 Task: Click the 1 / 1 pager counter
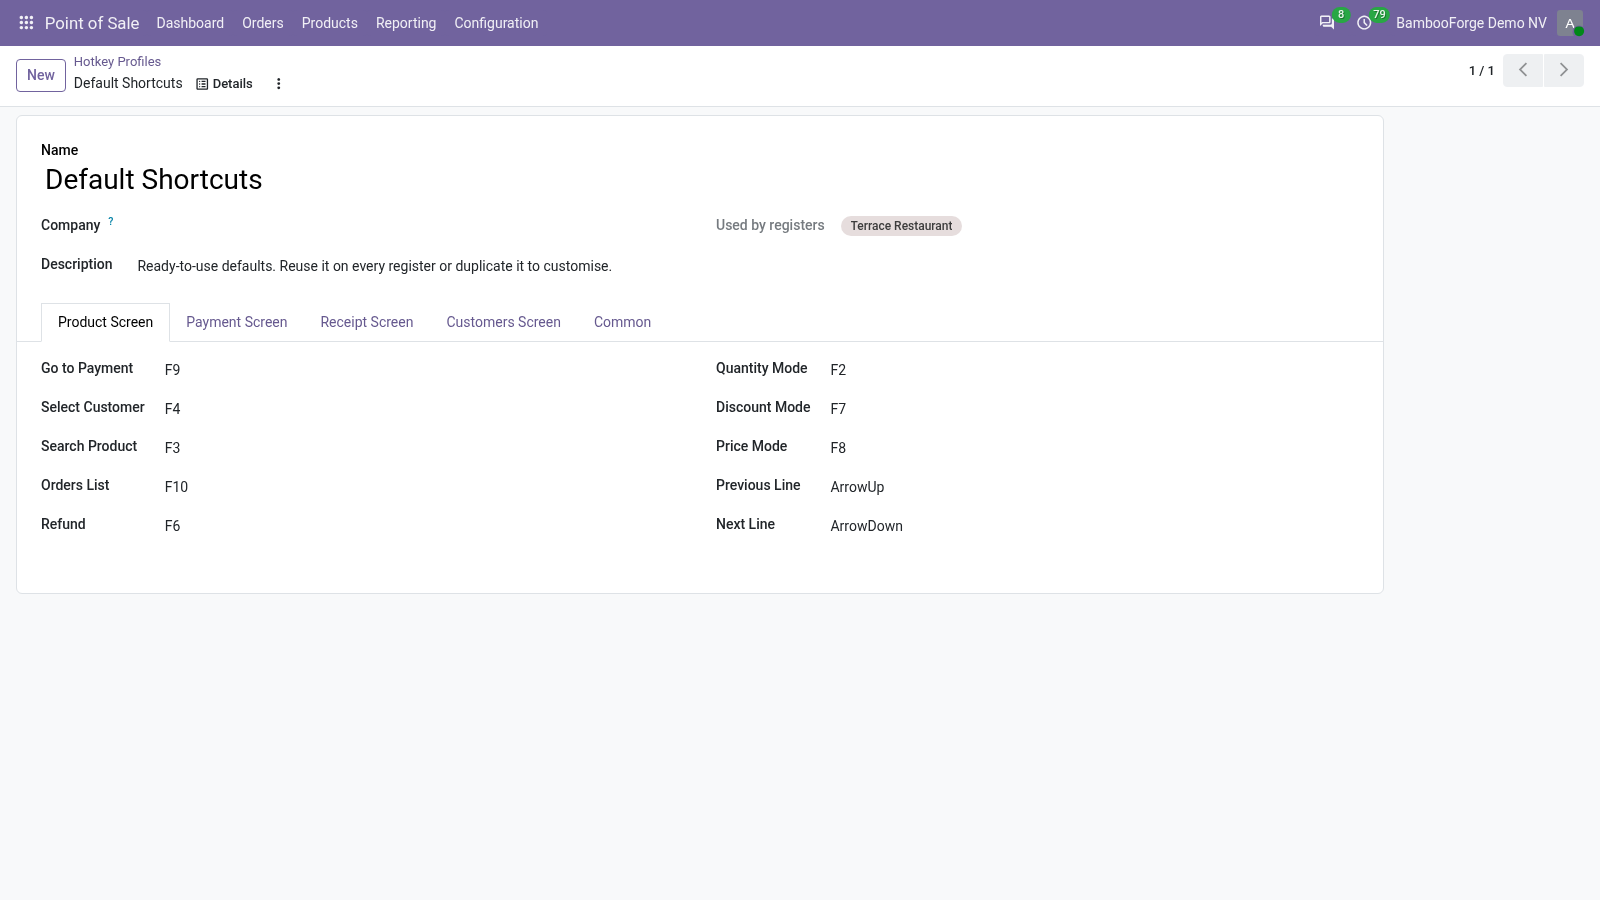(1481, 71)
